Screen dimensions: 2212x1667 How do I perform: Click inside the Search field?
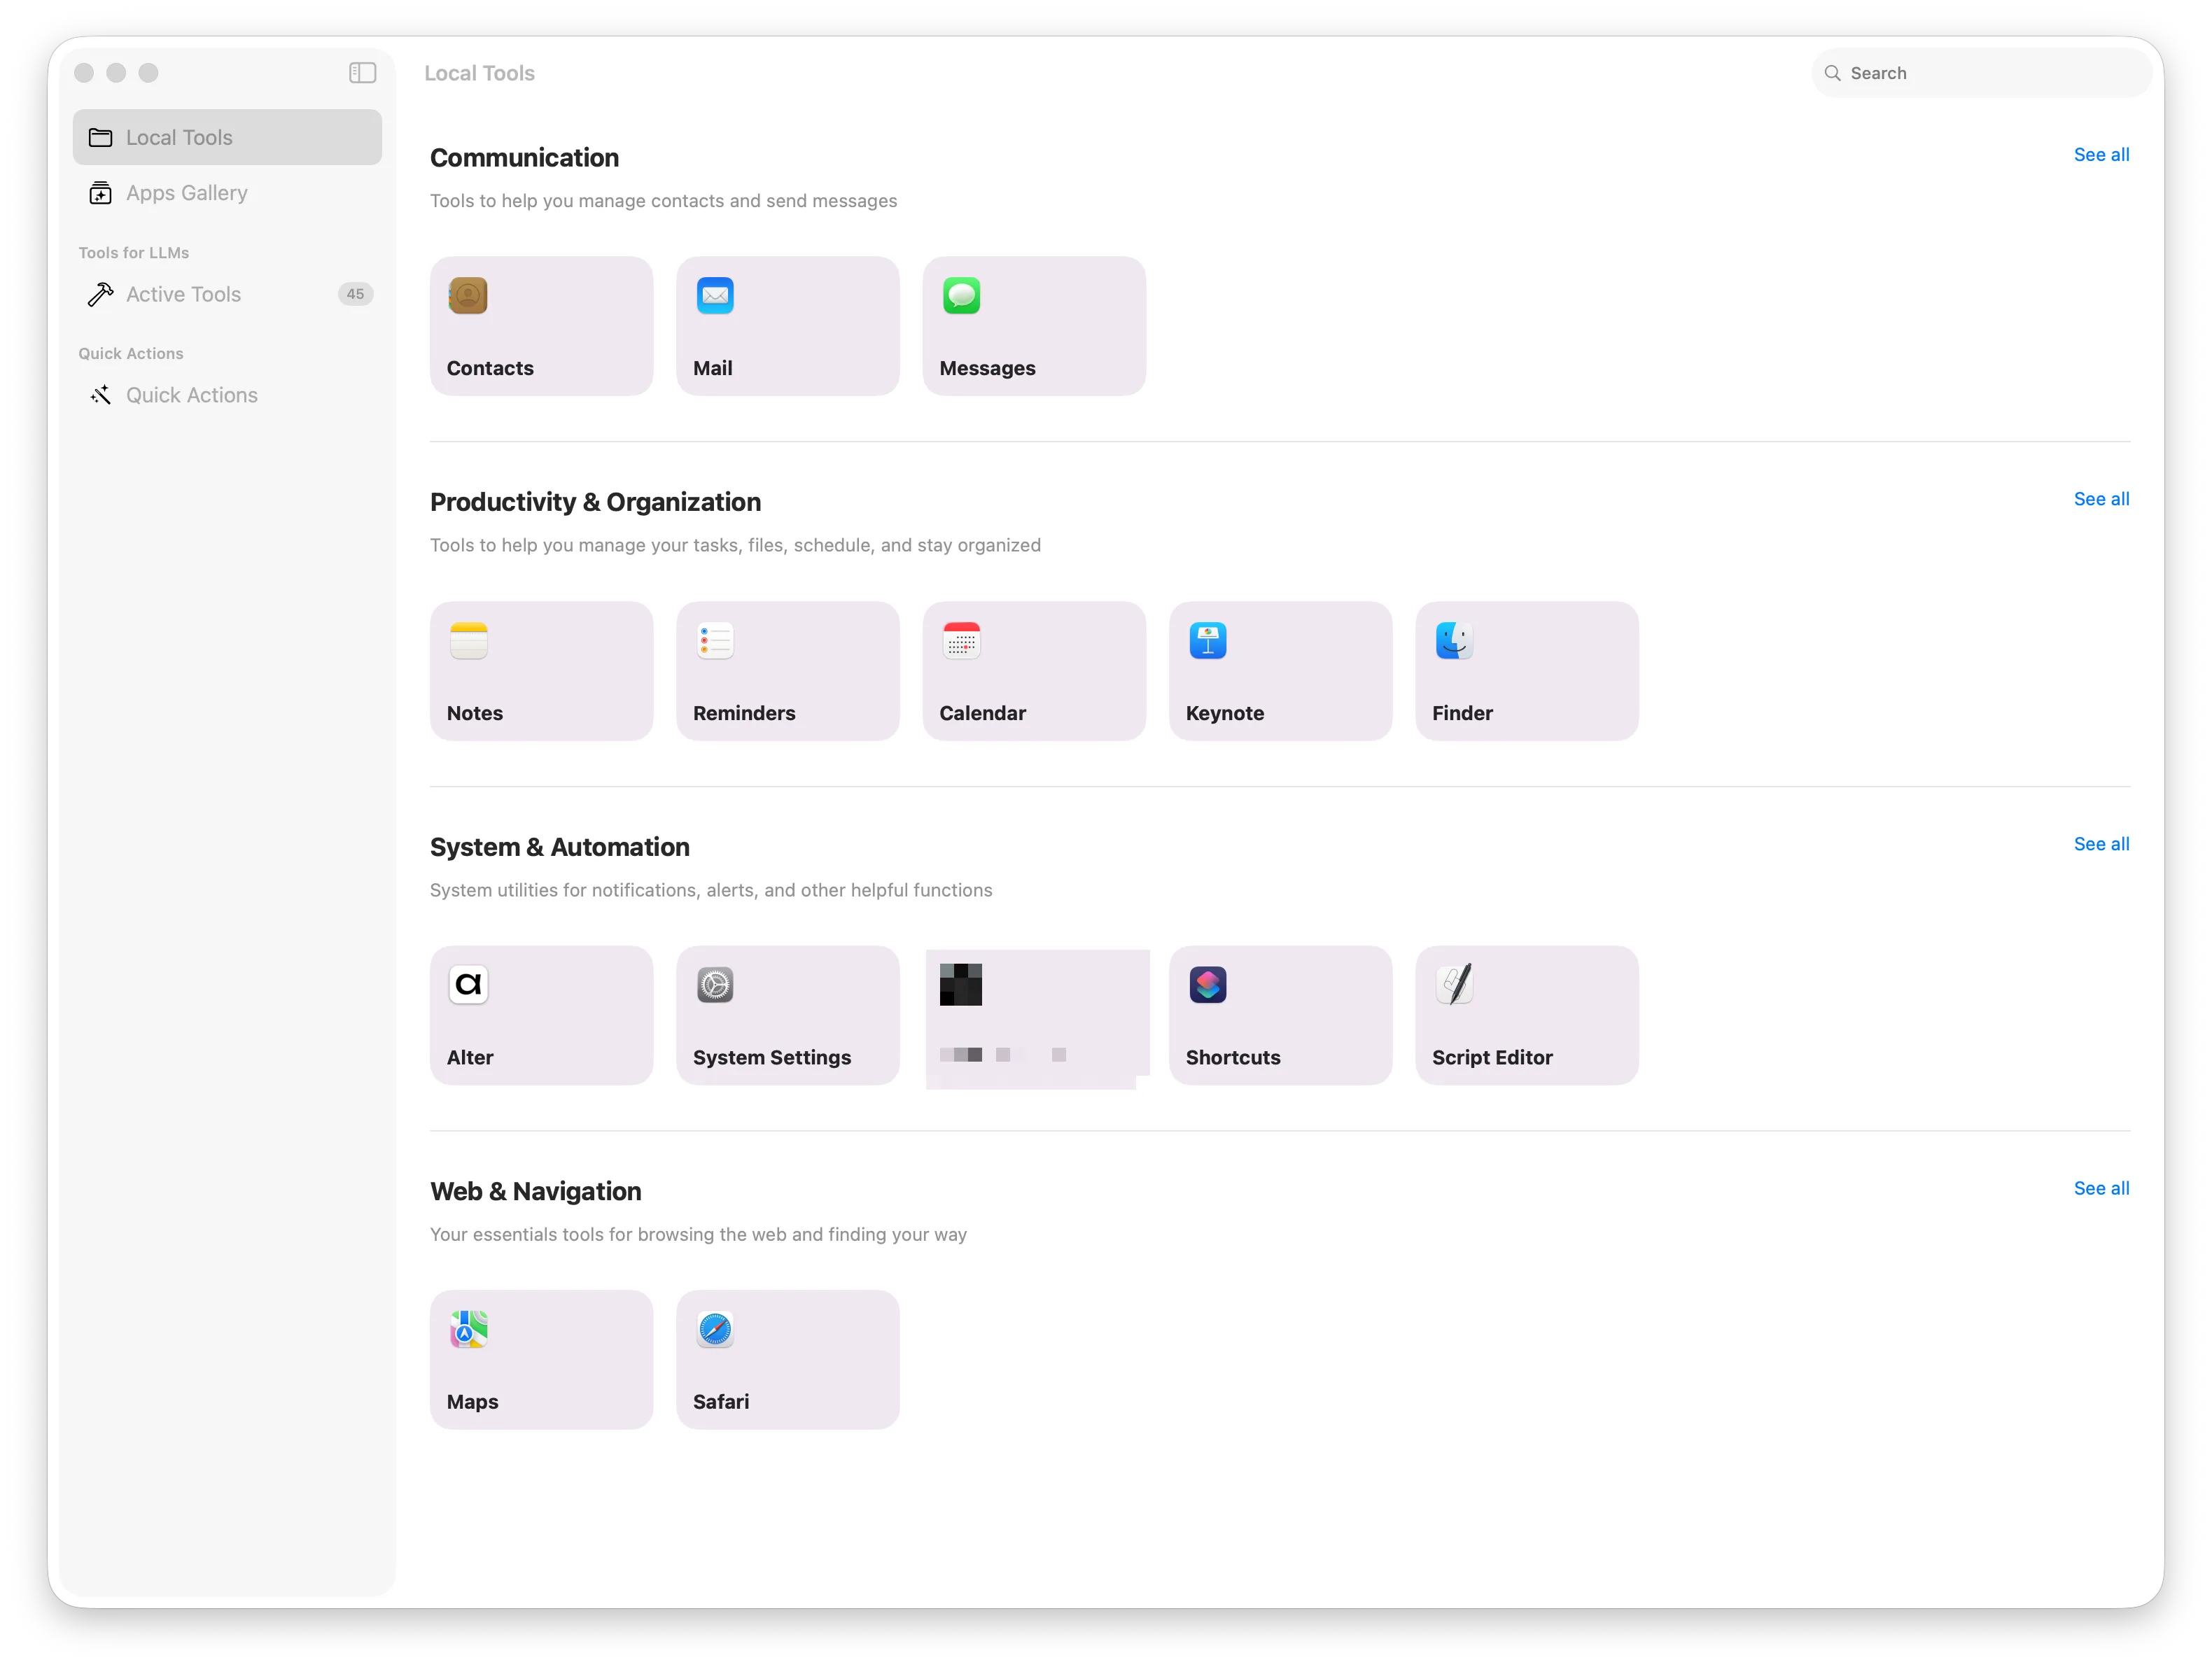(1980, 73)
